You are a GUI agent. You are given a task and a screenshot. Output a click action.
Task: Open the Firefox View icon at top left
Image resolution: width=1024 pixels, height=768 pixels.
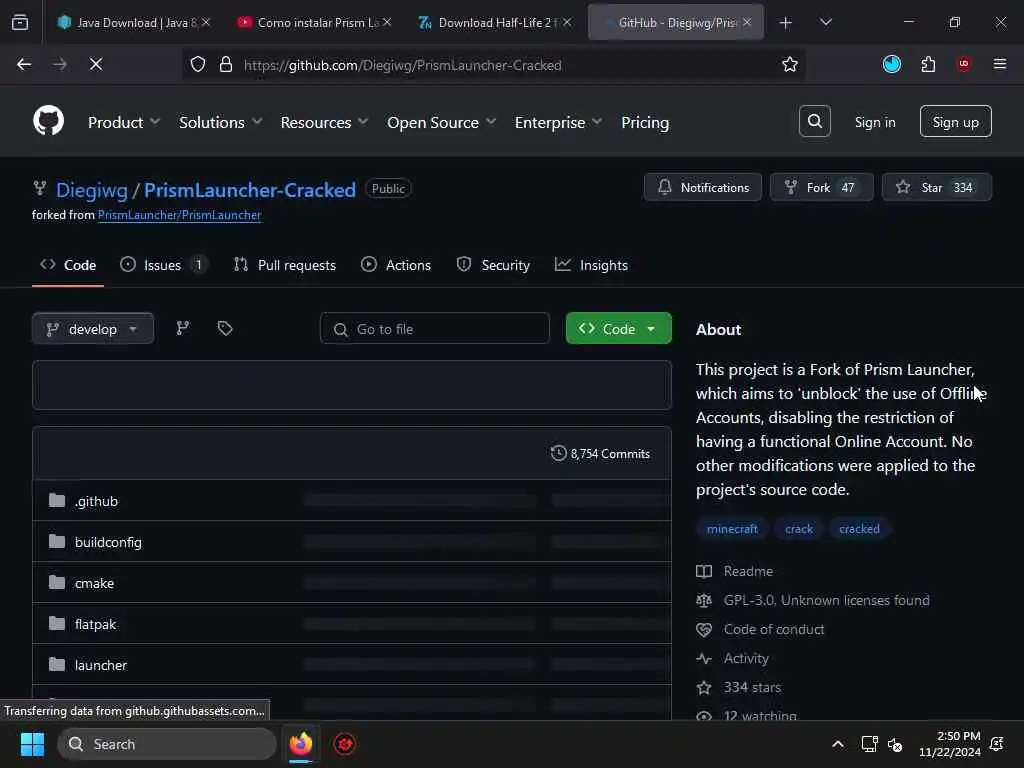(x=20, y=22)
